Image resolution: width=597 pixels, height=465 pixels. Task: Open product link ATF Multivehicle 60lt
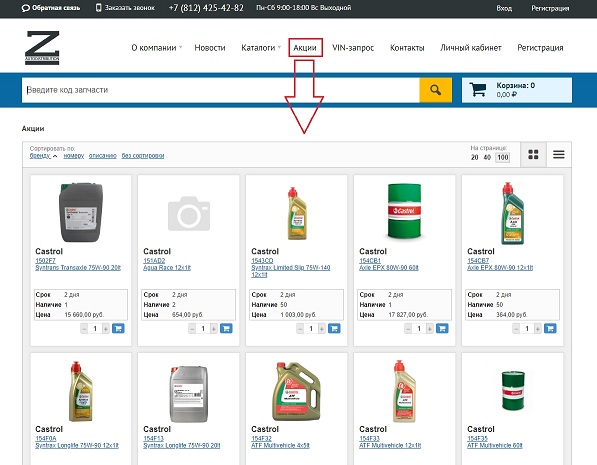(x=495, y=446)
